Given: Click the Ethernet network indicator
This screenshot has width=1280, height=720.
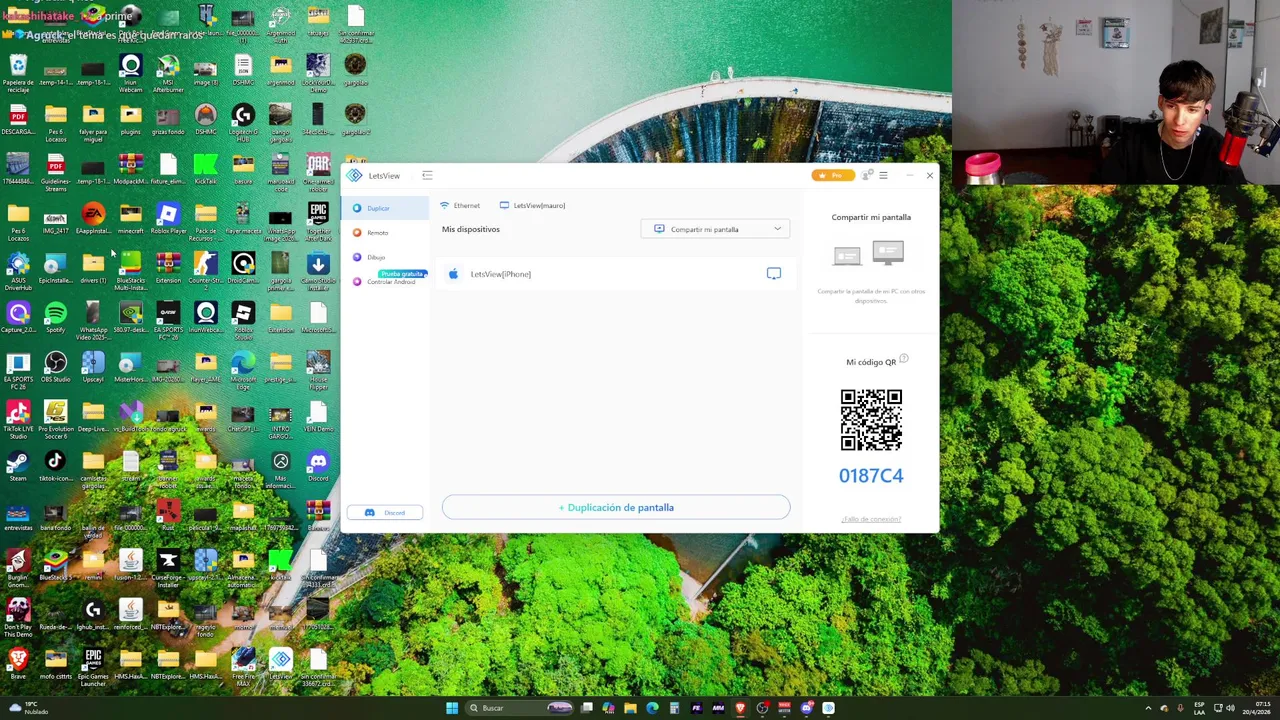Looking at the screenshot, I should pos(460,206).
